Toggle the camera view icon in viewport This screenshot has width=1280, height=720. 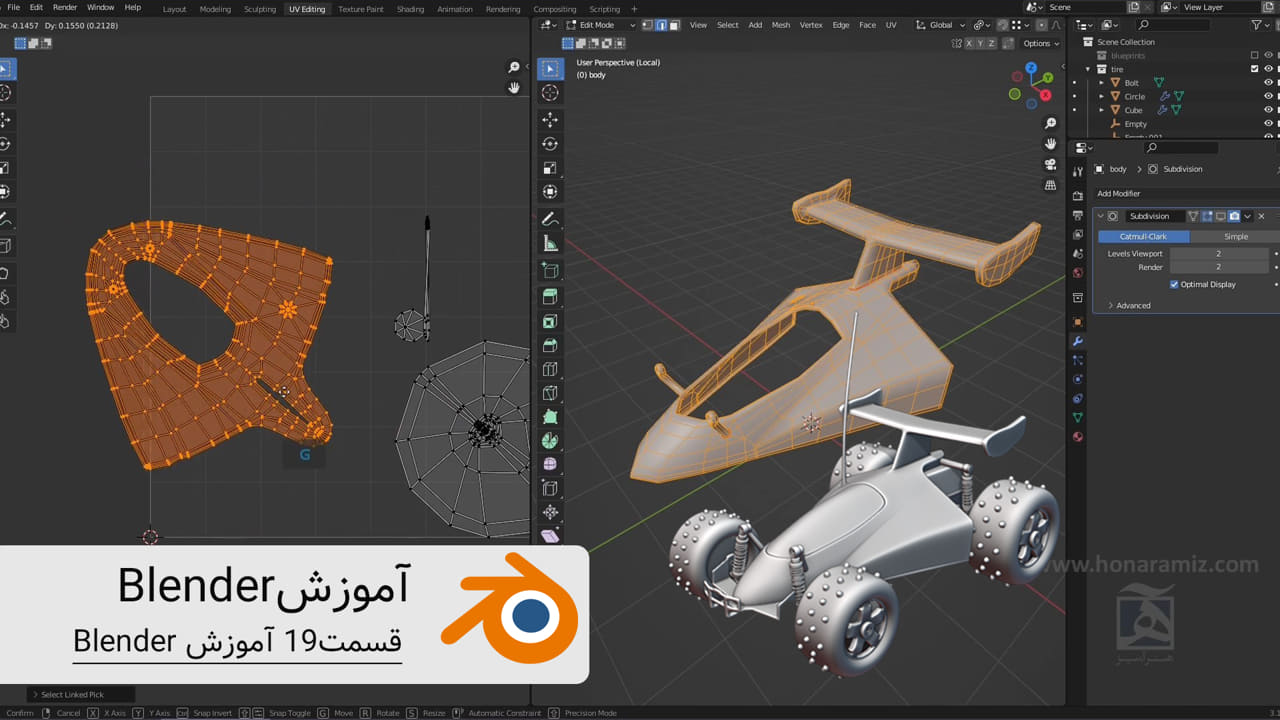pos(1051,164)
